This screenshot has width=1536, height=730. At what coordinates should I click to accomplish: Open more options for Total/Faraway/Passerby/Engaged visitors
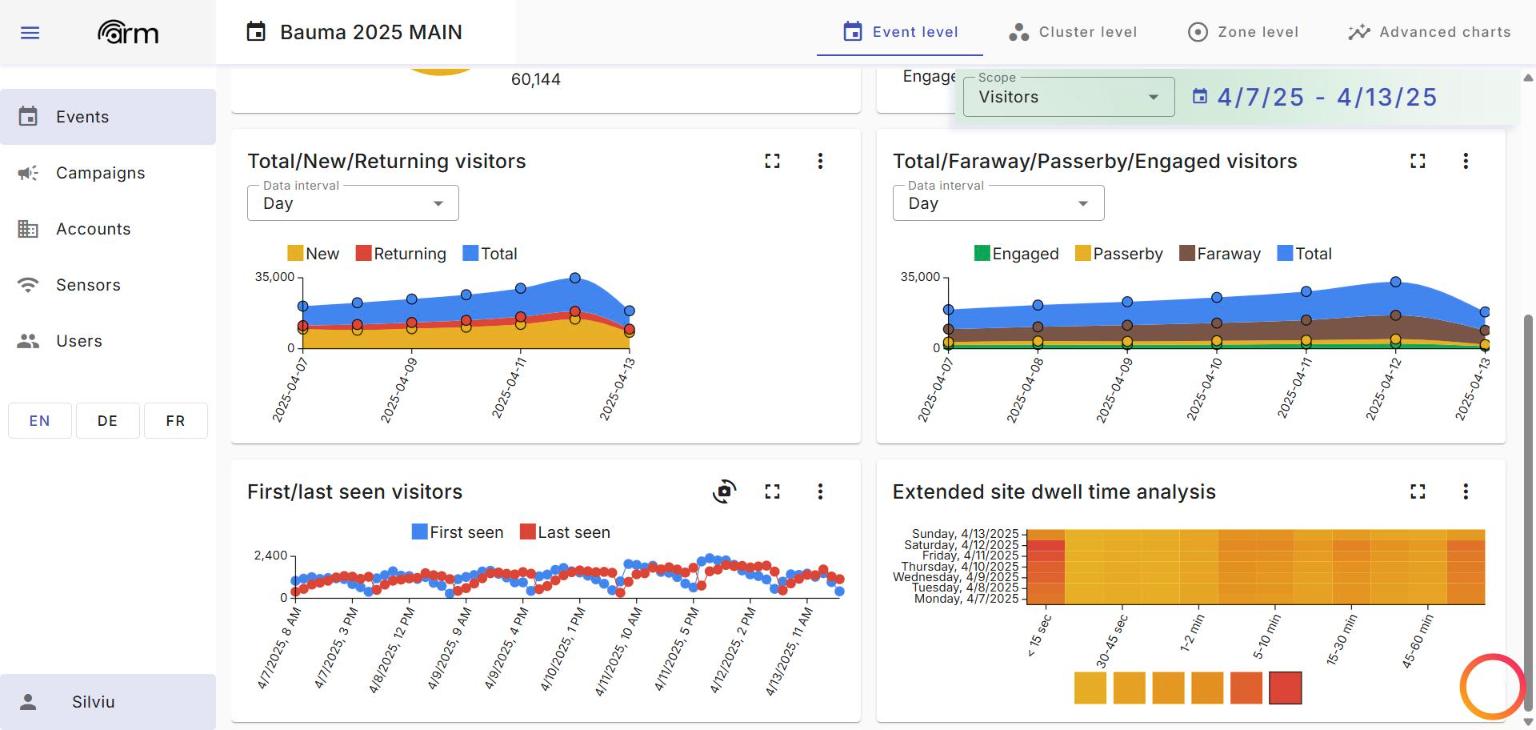click(x=1465, y=161)
